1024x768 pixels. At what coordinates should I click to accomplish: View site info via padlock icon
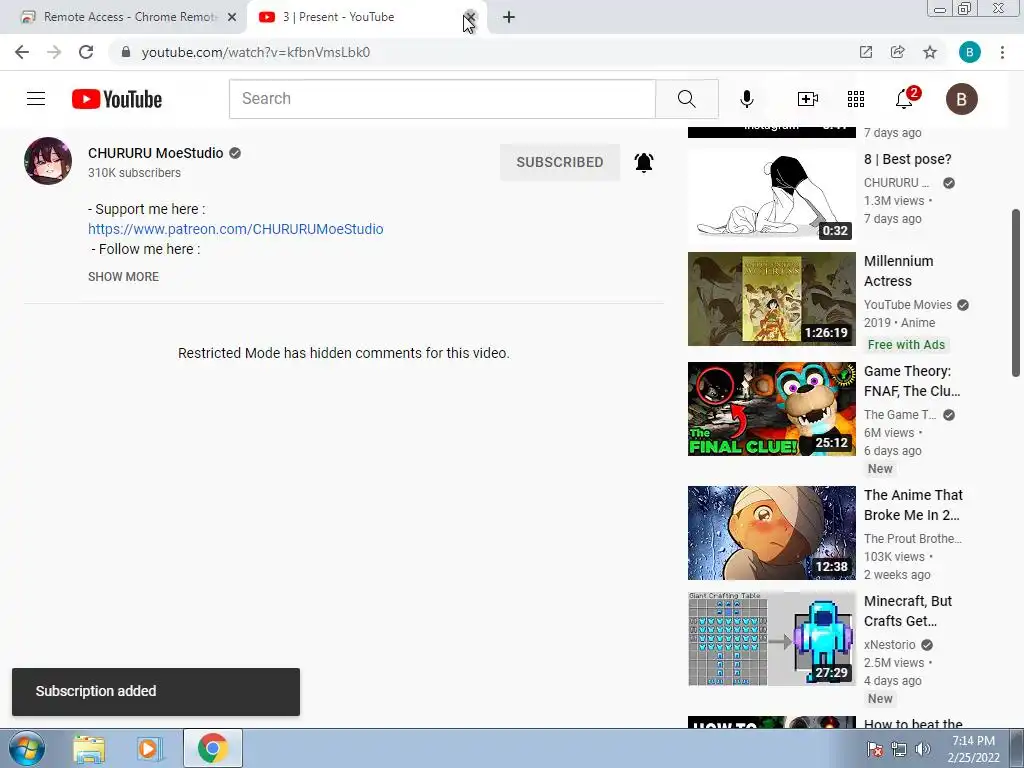click(125, 52)
